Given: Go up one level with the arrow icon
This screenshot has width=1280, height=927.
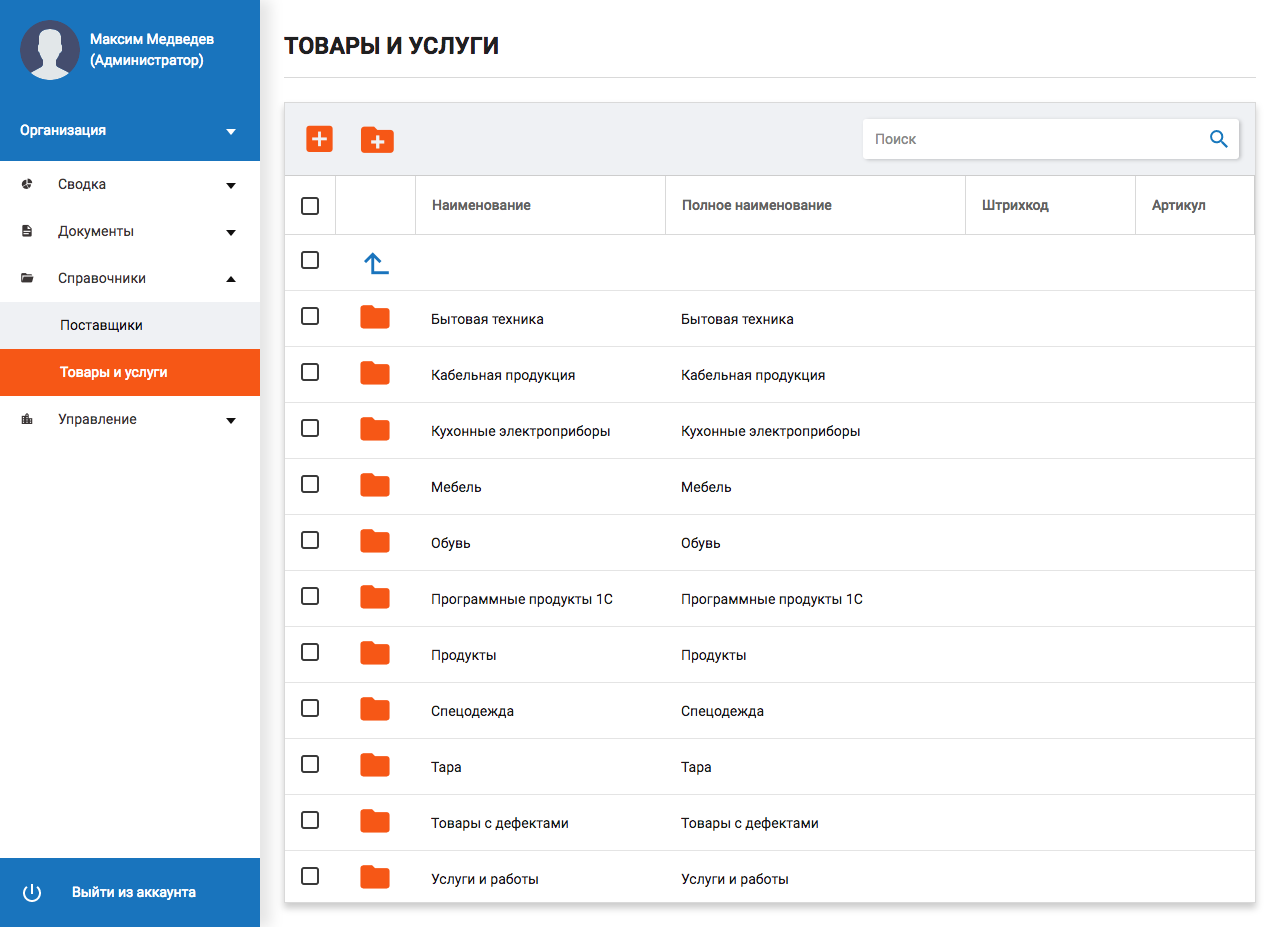Looking at the screenshot, I should [x=375, y=263].
